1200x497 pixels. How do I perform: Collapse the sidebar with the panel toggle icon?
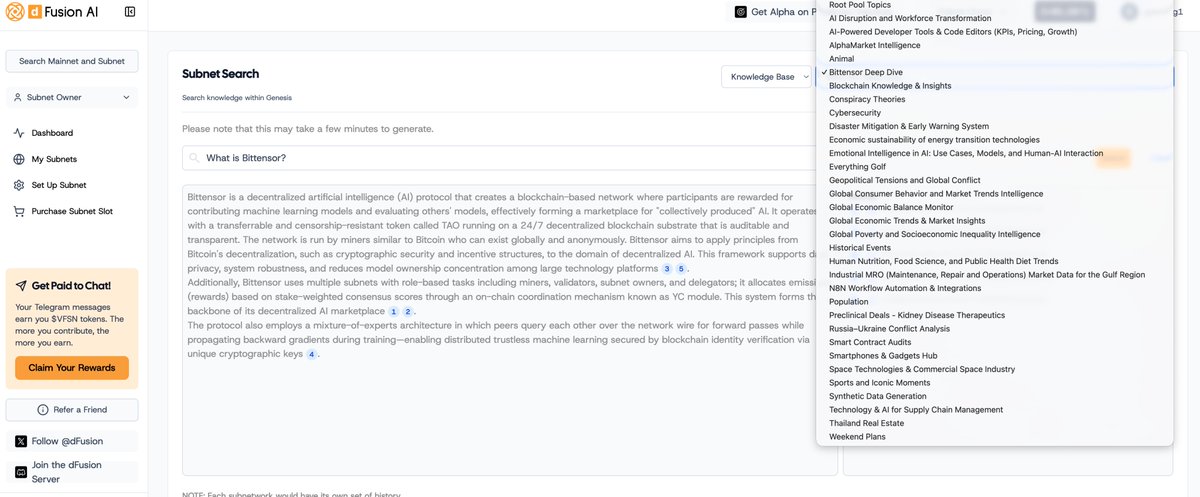pyautogui.click(x=130, y=12)
